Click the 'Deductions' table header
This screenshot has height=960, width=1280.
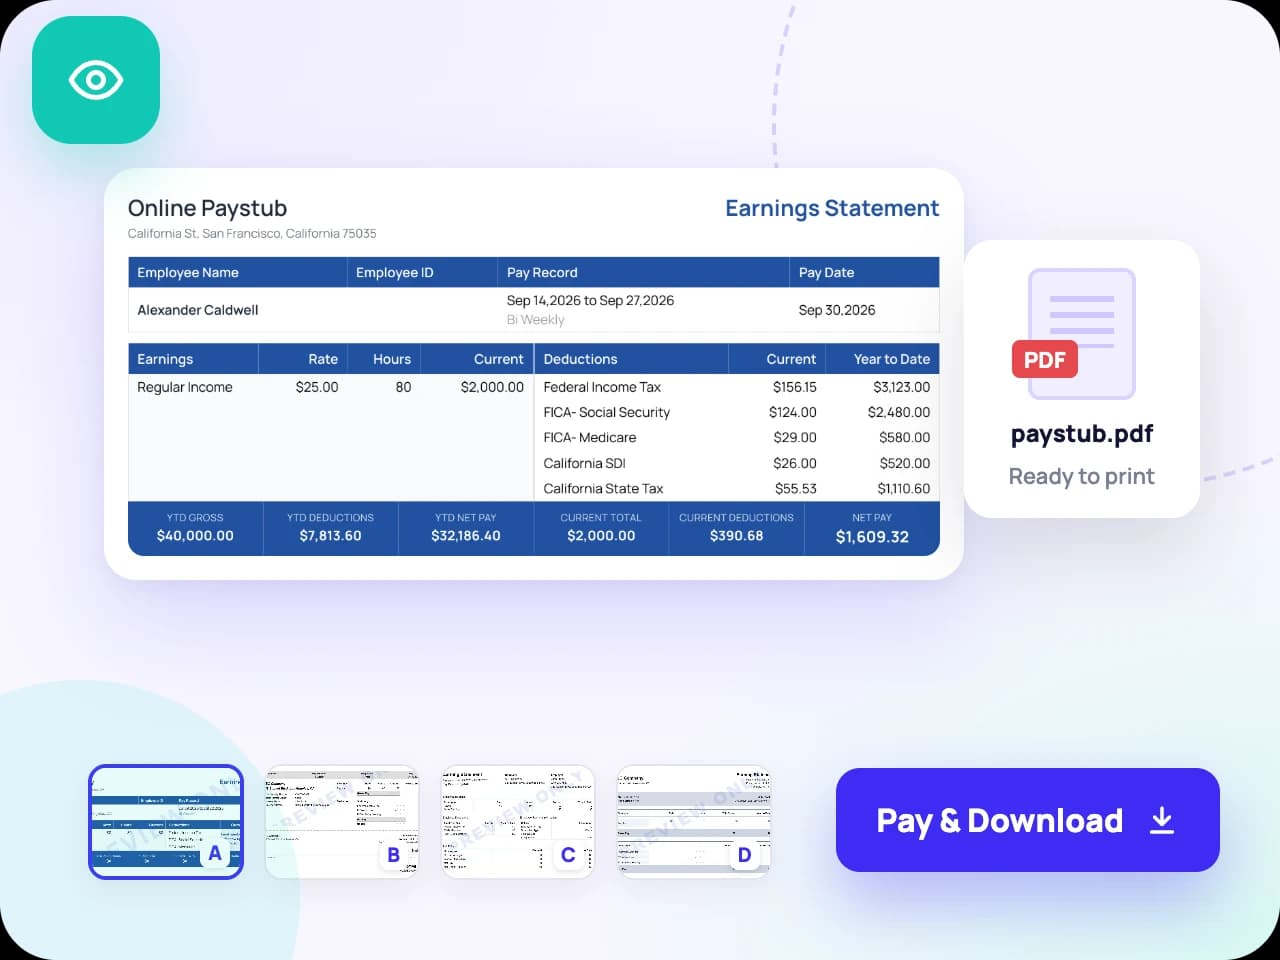tap(580, 359)
